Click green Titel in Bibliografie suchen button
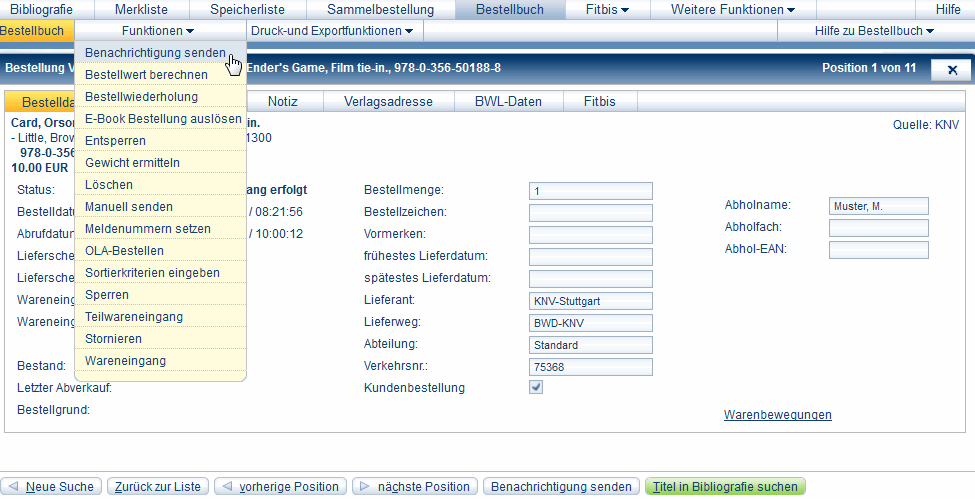The image size is (975, 499). [x=725, y=487]
